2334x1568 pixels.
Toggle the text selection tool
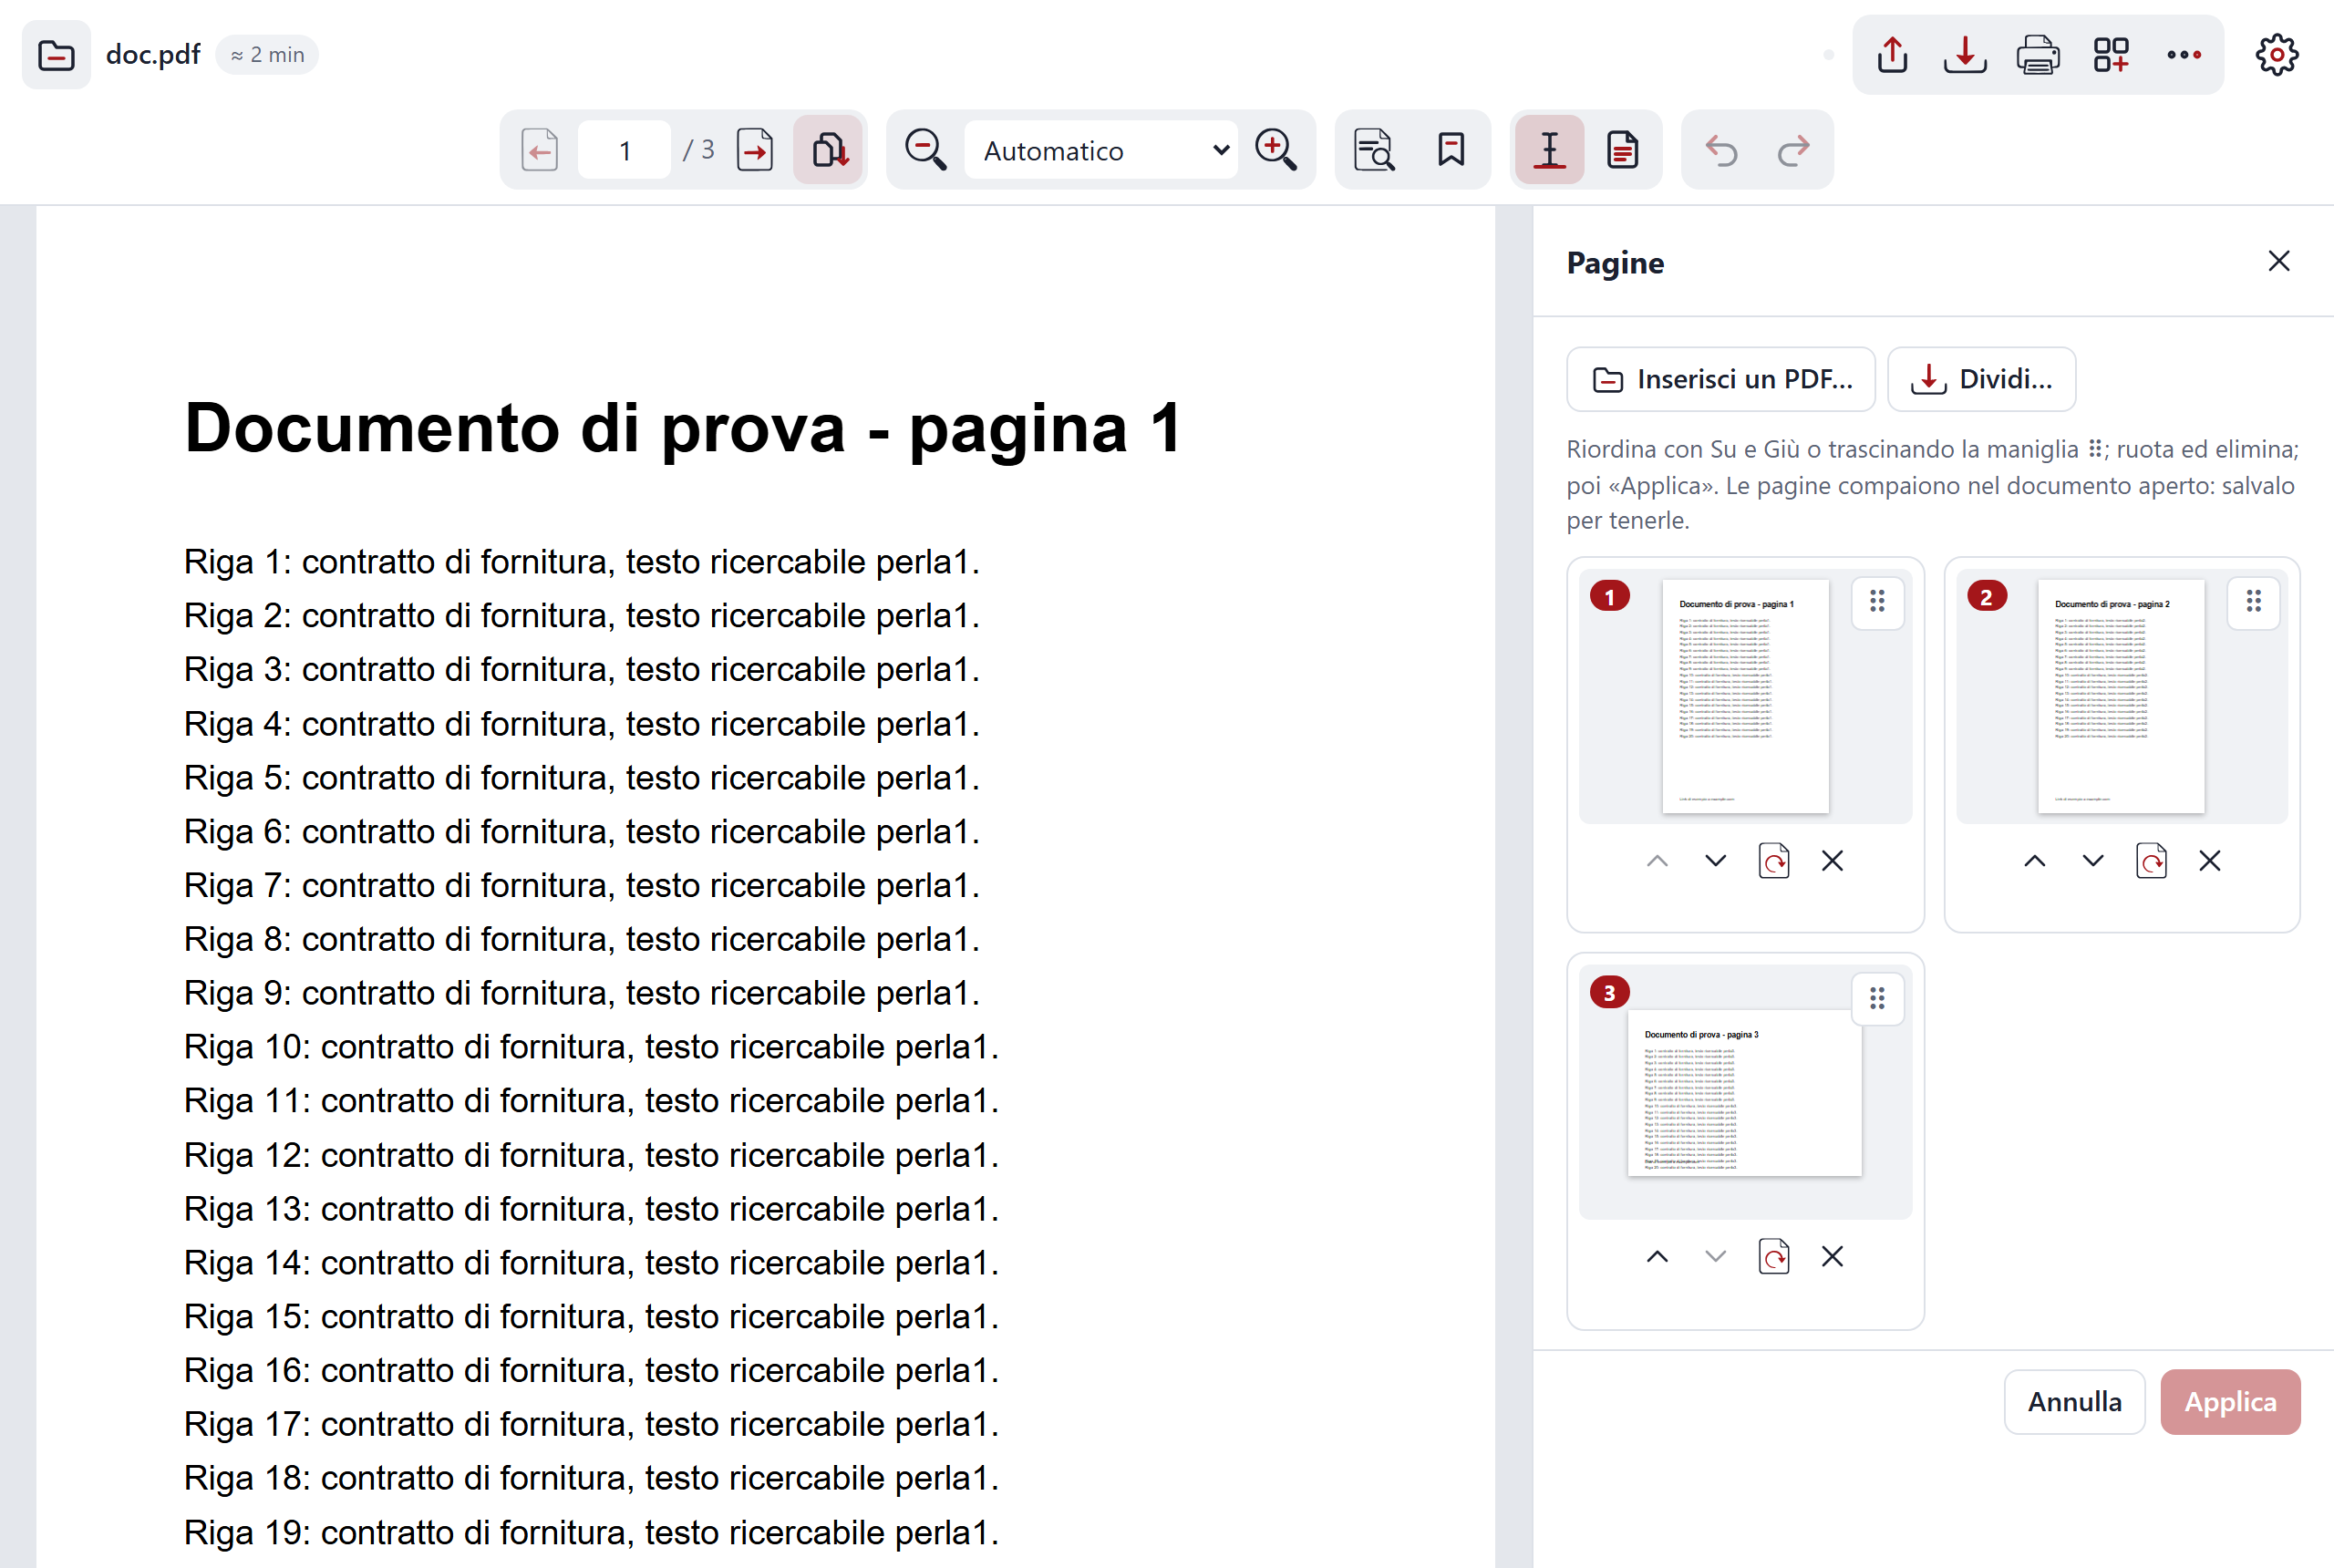[x=1549, y=151]
